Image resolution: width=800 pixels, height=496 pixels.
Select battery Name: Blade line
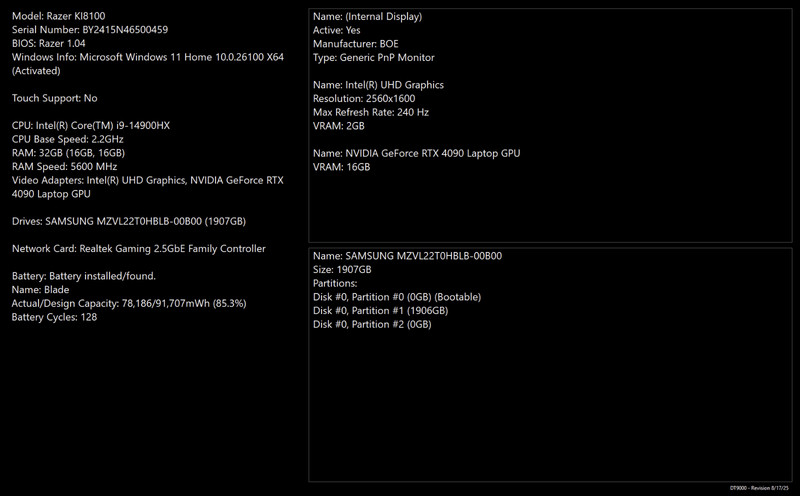(x=41, y=290)
